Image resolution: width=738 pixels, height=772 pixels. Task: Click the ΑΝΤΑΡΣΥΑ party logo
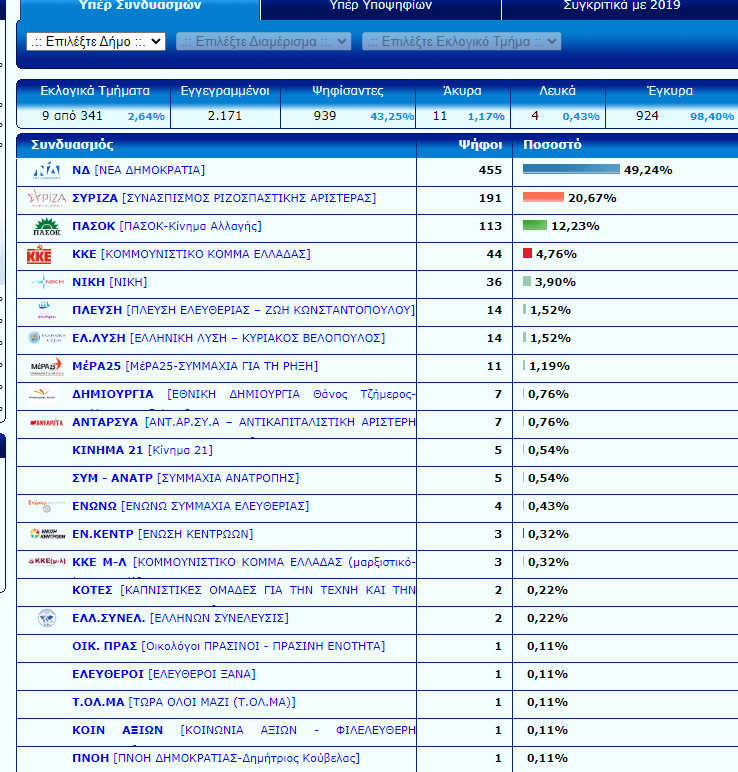[x=46, y=422]
